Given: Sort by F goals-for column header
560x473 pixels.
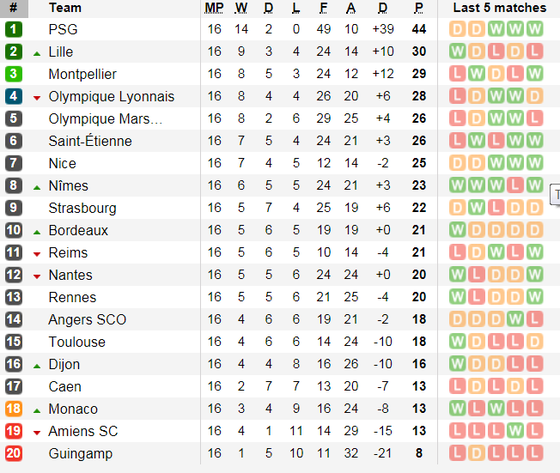Looking at the screenshot, I should pyautogui.click(x=323, y=8).
